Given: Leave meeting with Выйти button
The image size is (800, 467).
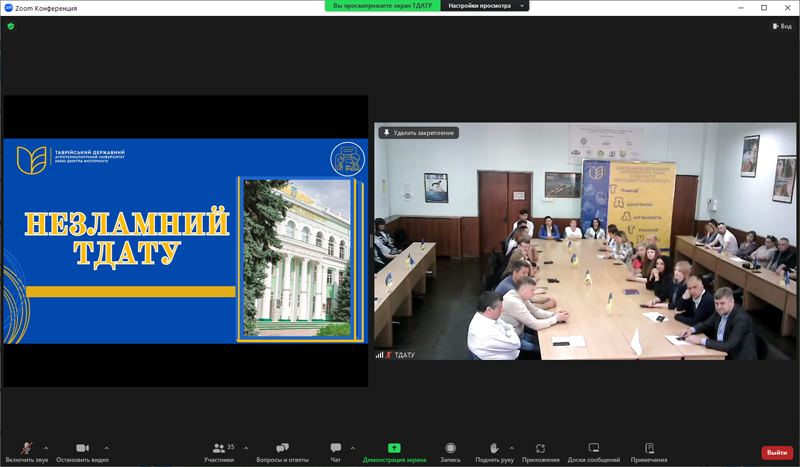Looking at the screenshot, I should coord(777,452).
